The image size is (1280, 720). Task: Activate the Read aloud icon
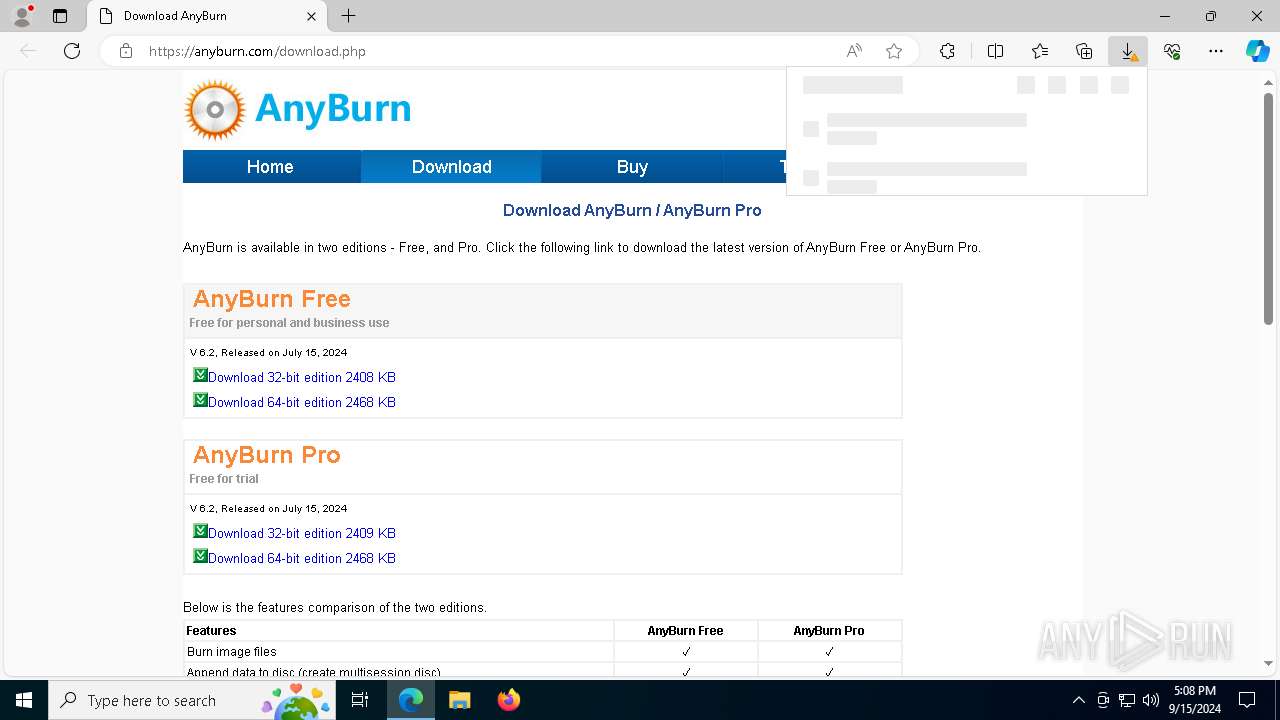(x=854, y=51)
